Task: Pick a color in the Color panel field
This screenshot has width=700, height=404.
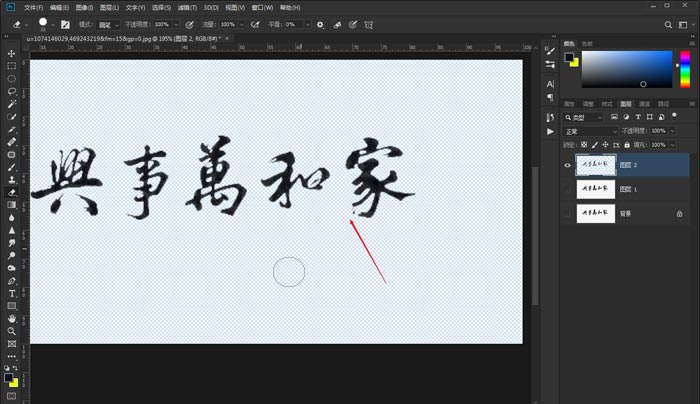Action: (627, 69)
